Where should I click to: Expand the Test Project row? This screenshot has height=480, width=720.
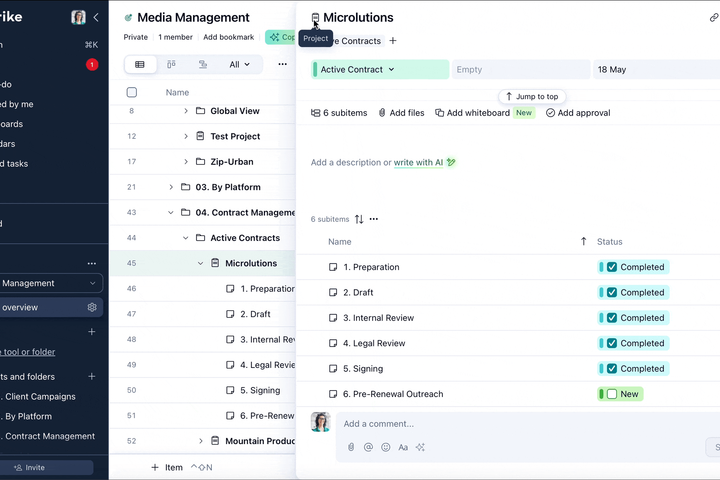point(186,136)
